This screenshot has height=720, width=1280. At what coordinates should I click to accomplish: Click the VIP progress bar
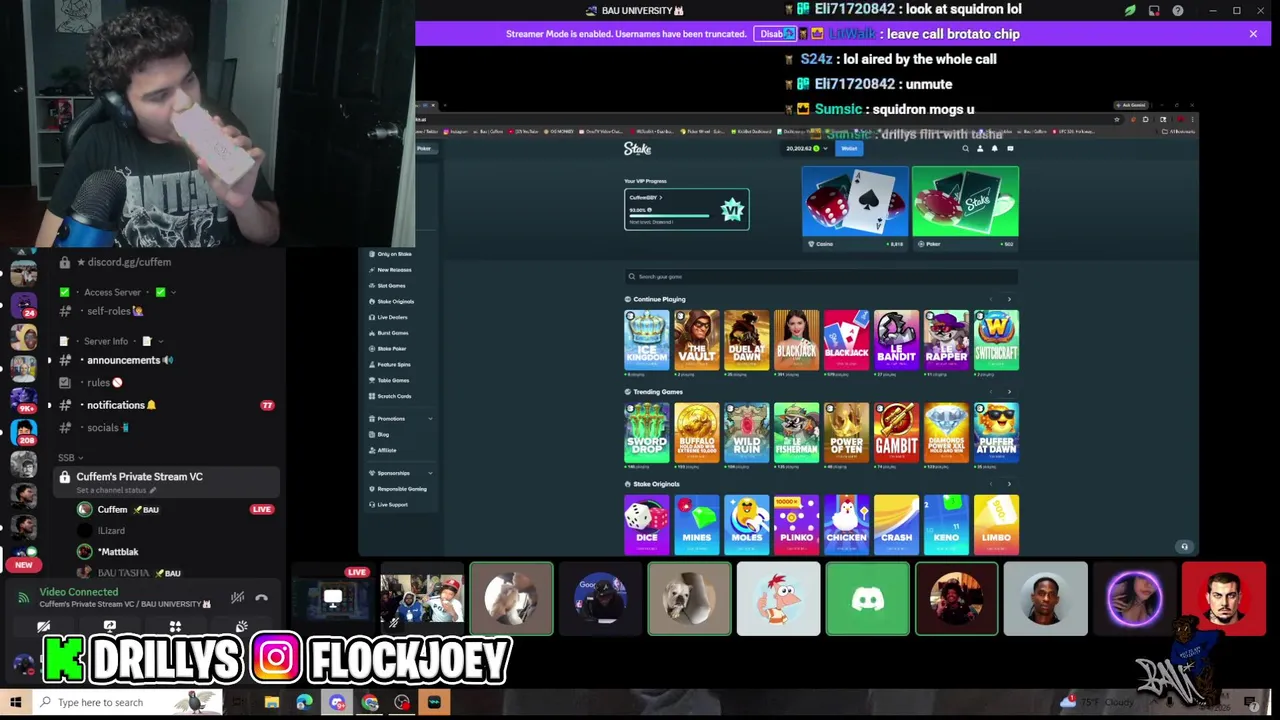pos(671,214)
